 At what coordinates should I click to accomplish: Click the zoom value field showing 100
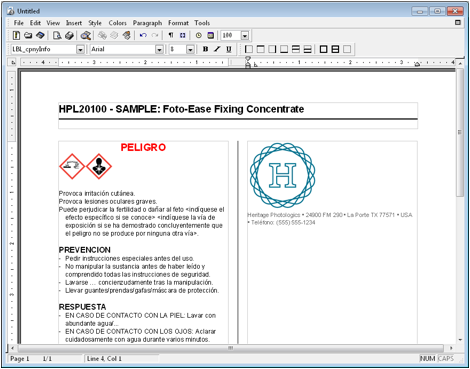coord(231,35)
